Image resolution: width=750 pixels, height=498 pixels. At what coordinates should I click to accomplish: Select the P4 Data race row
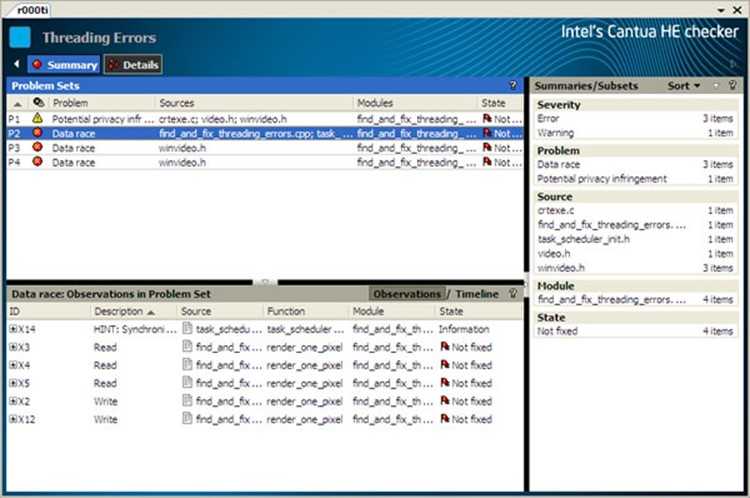265,163
